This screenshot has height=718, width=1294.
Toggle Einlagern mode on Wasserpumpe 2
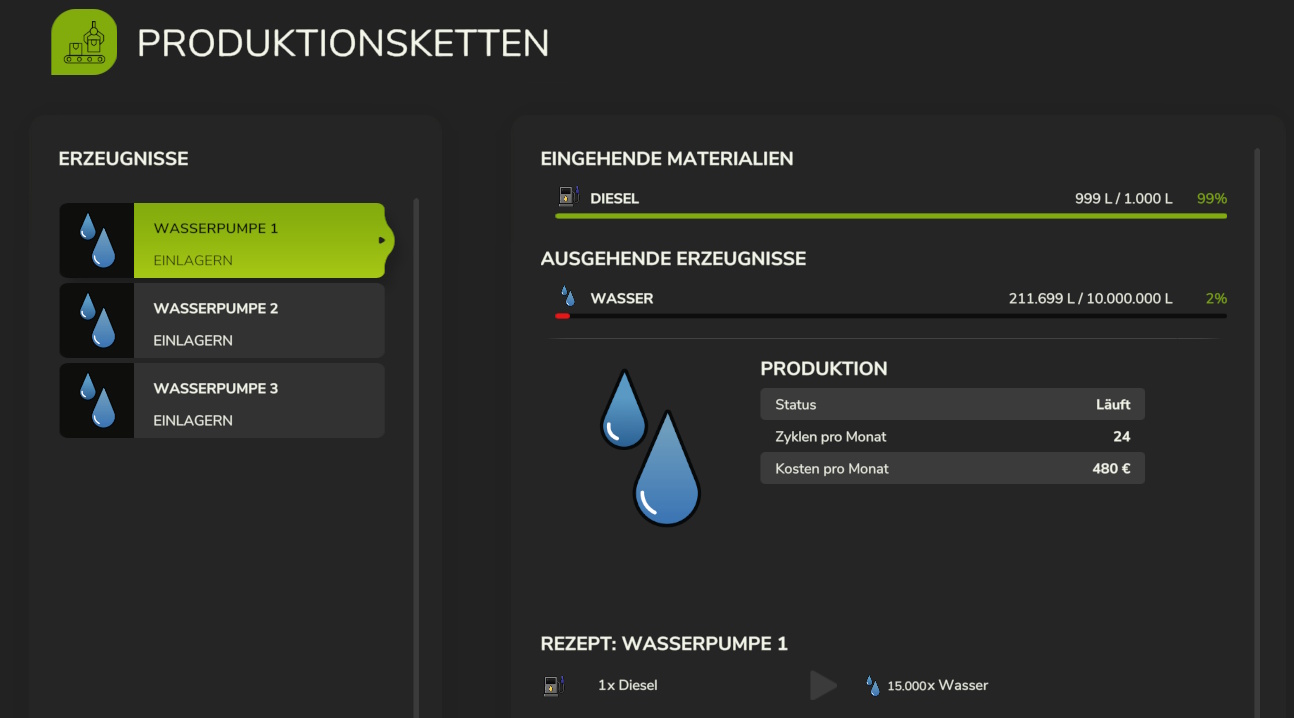[x=193, y=340]
